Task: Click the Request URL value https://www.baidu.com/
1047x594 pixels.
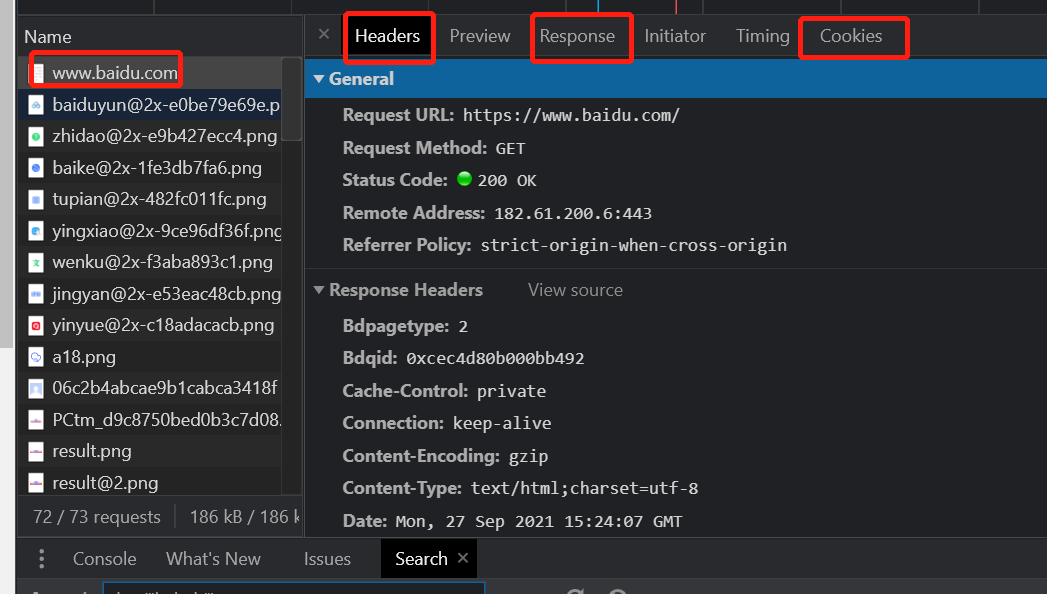Action: 571,115
